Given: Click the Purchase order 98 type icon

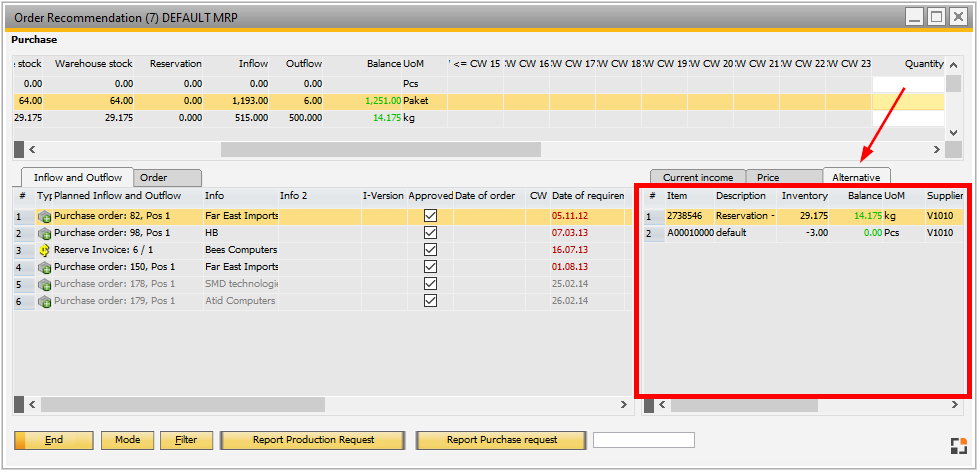Looking at the screenshot, I should click(44, 233).
